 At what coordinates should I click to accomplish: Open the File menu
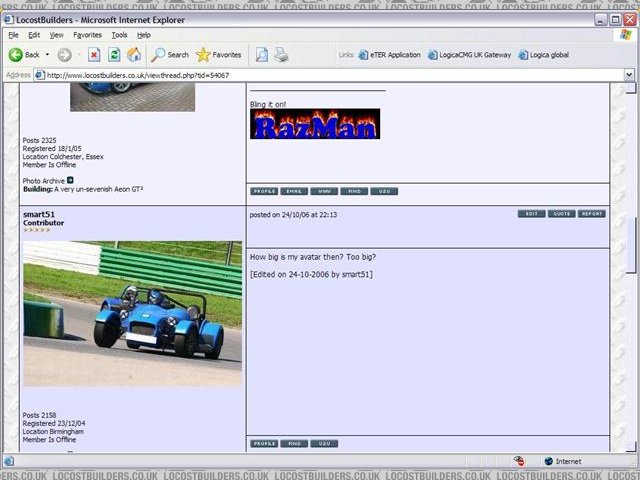point(13,35)
